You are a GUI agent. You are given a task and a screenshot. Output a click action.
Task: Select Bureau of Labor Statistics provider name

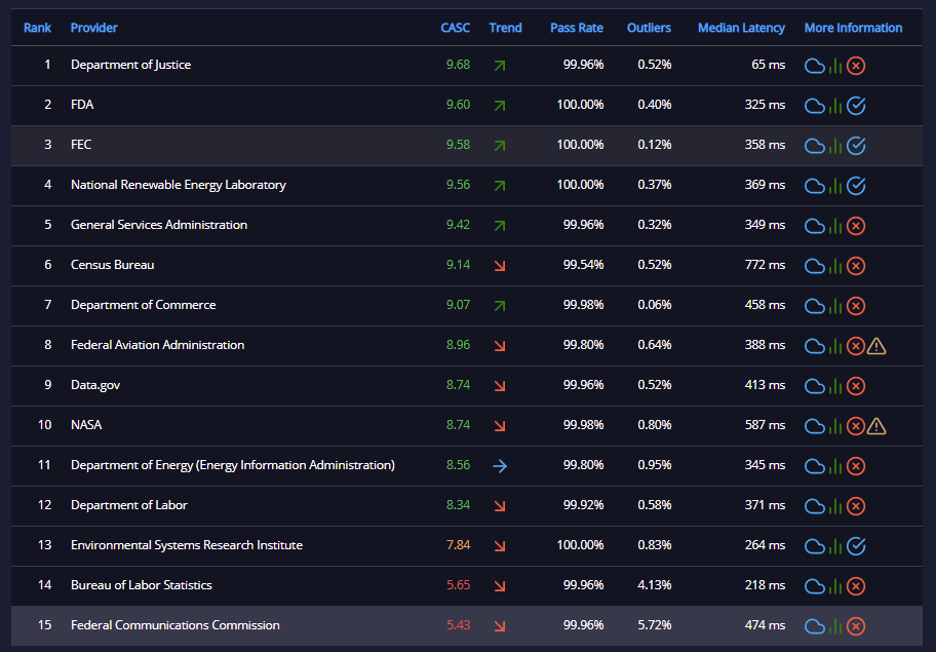(x=141, y=585)
